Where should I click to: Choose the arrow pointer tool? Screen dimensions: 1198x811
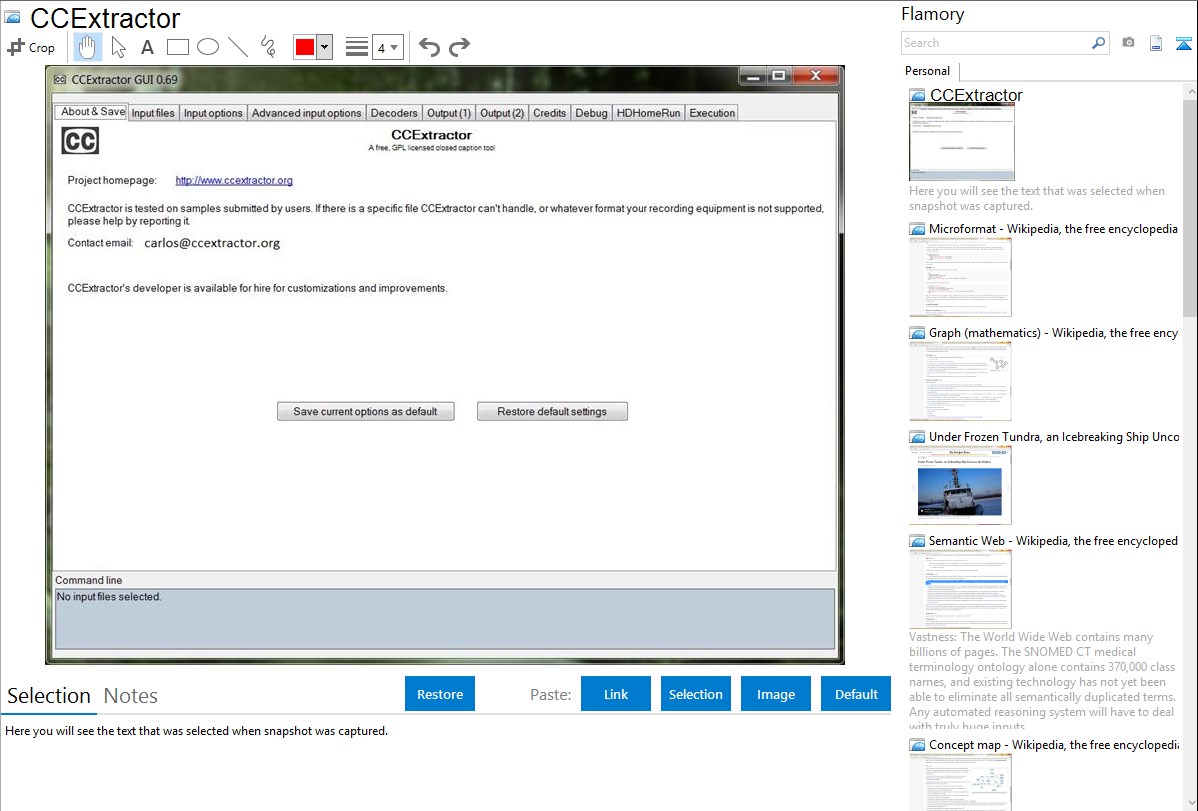pyautogui.click(x=118, y=47)
